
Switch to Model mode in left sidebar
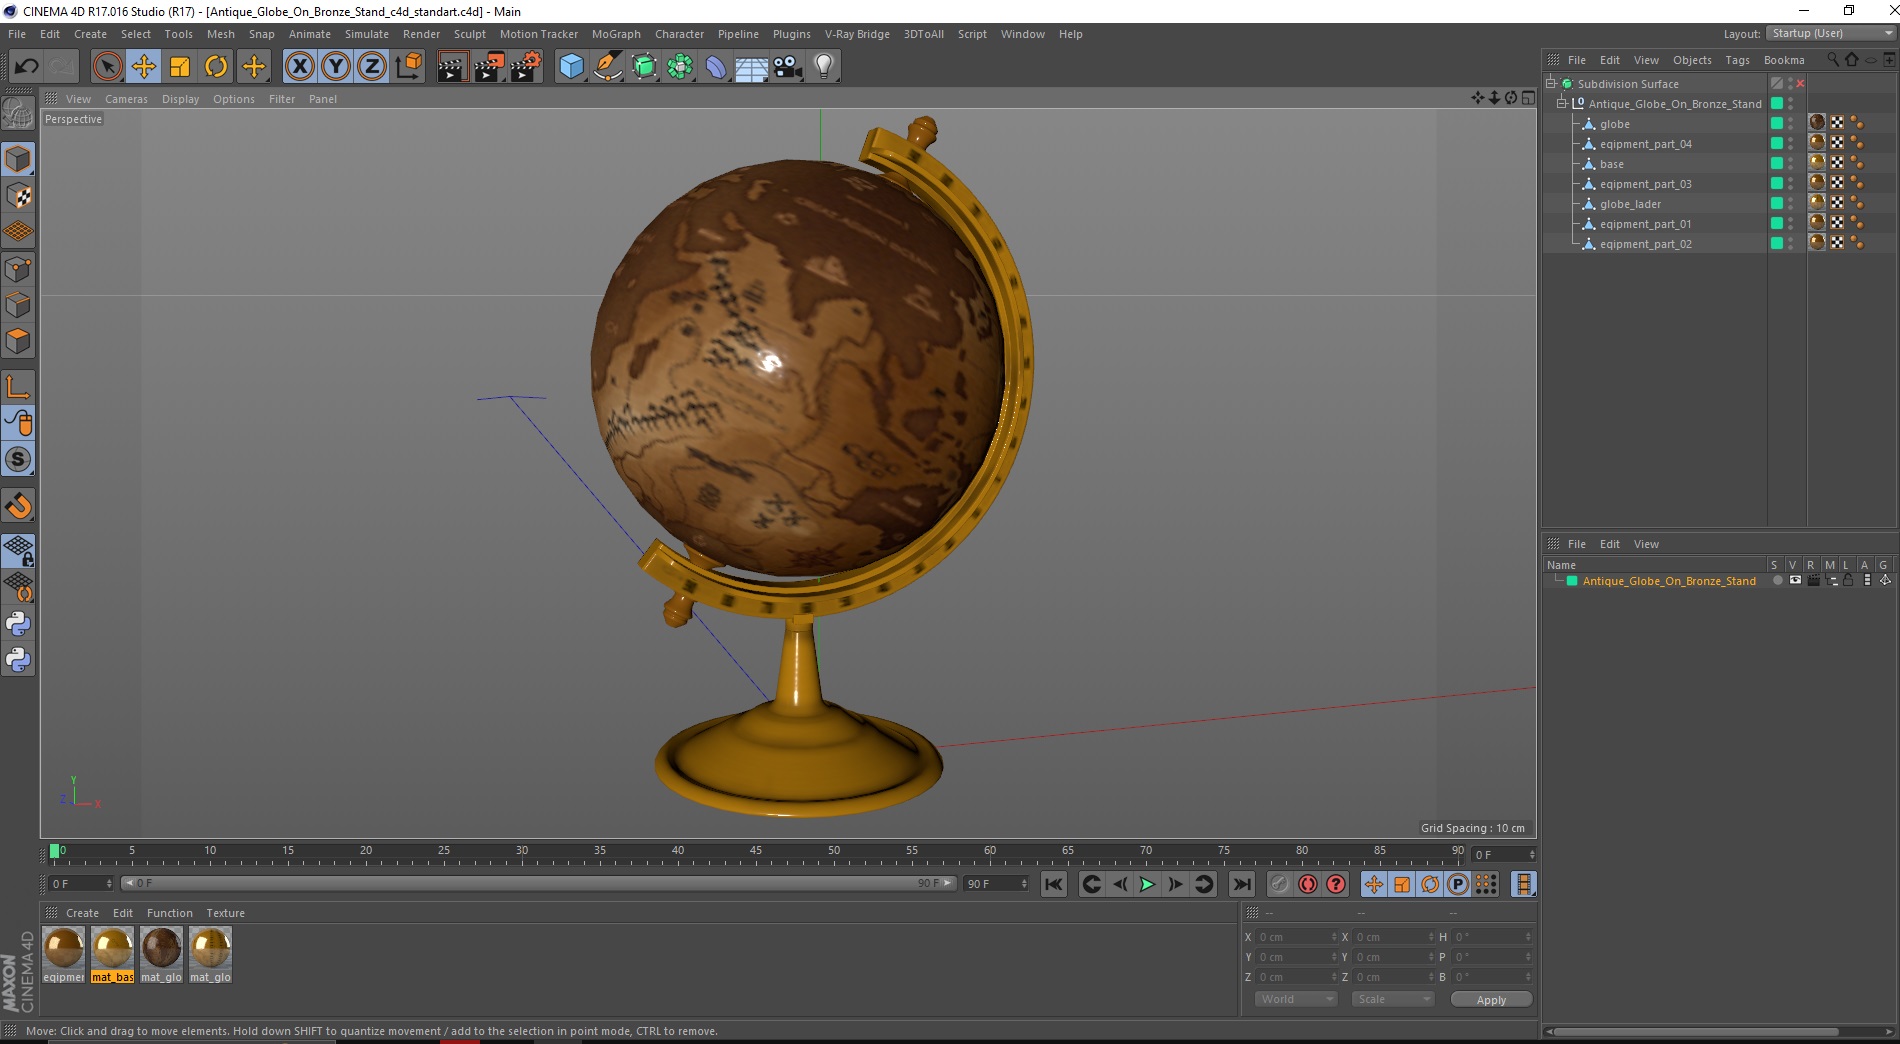[x=18, y=159]
